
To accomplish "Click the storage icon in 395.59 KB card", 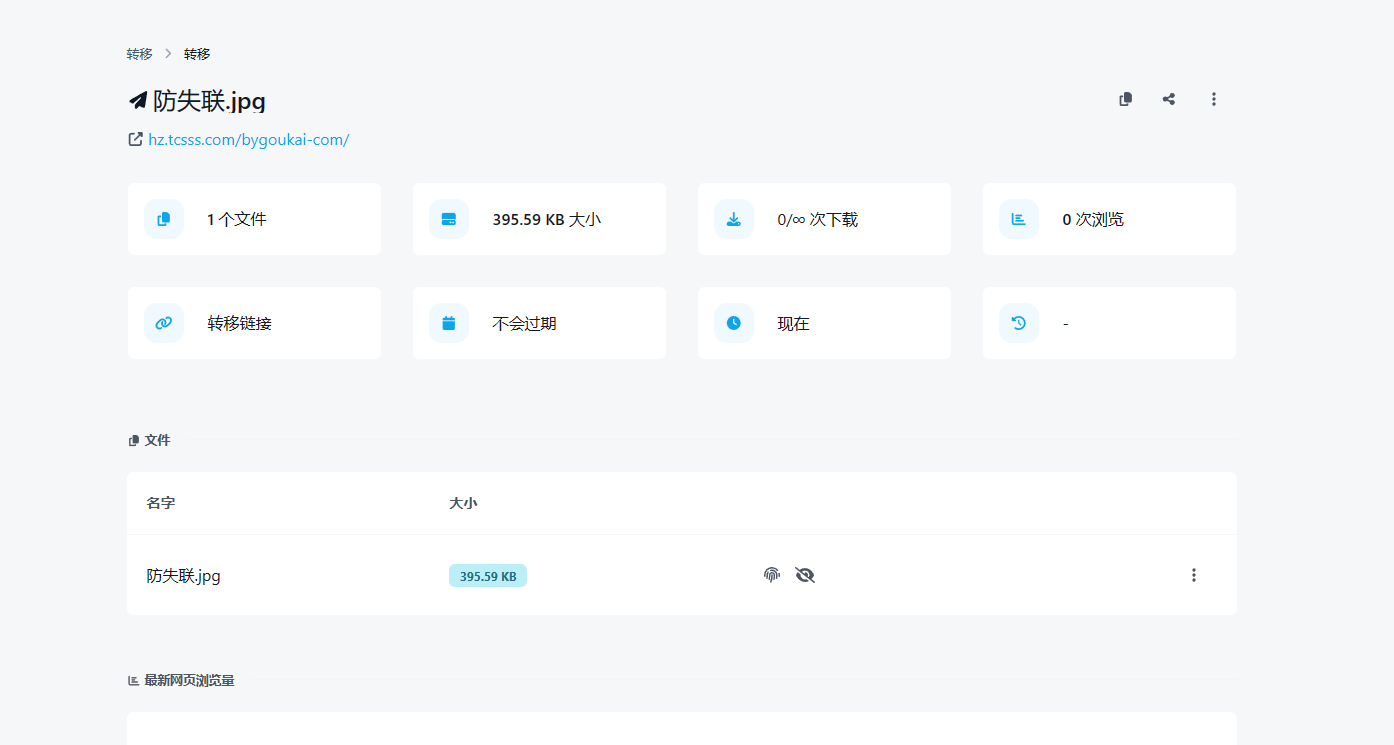I will (449, 219).
